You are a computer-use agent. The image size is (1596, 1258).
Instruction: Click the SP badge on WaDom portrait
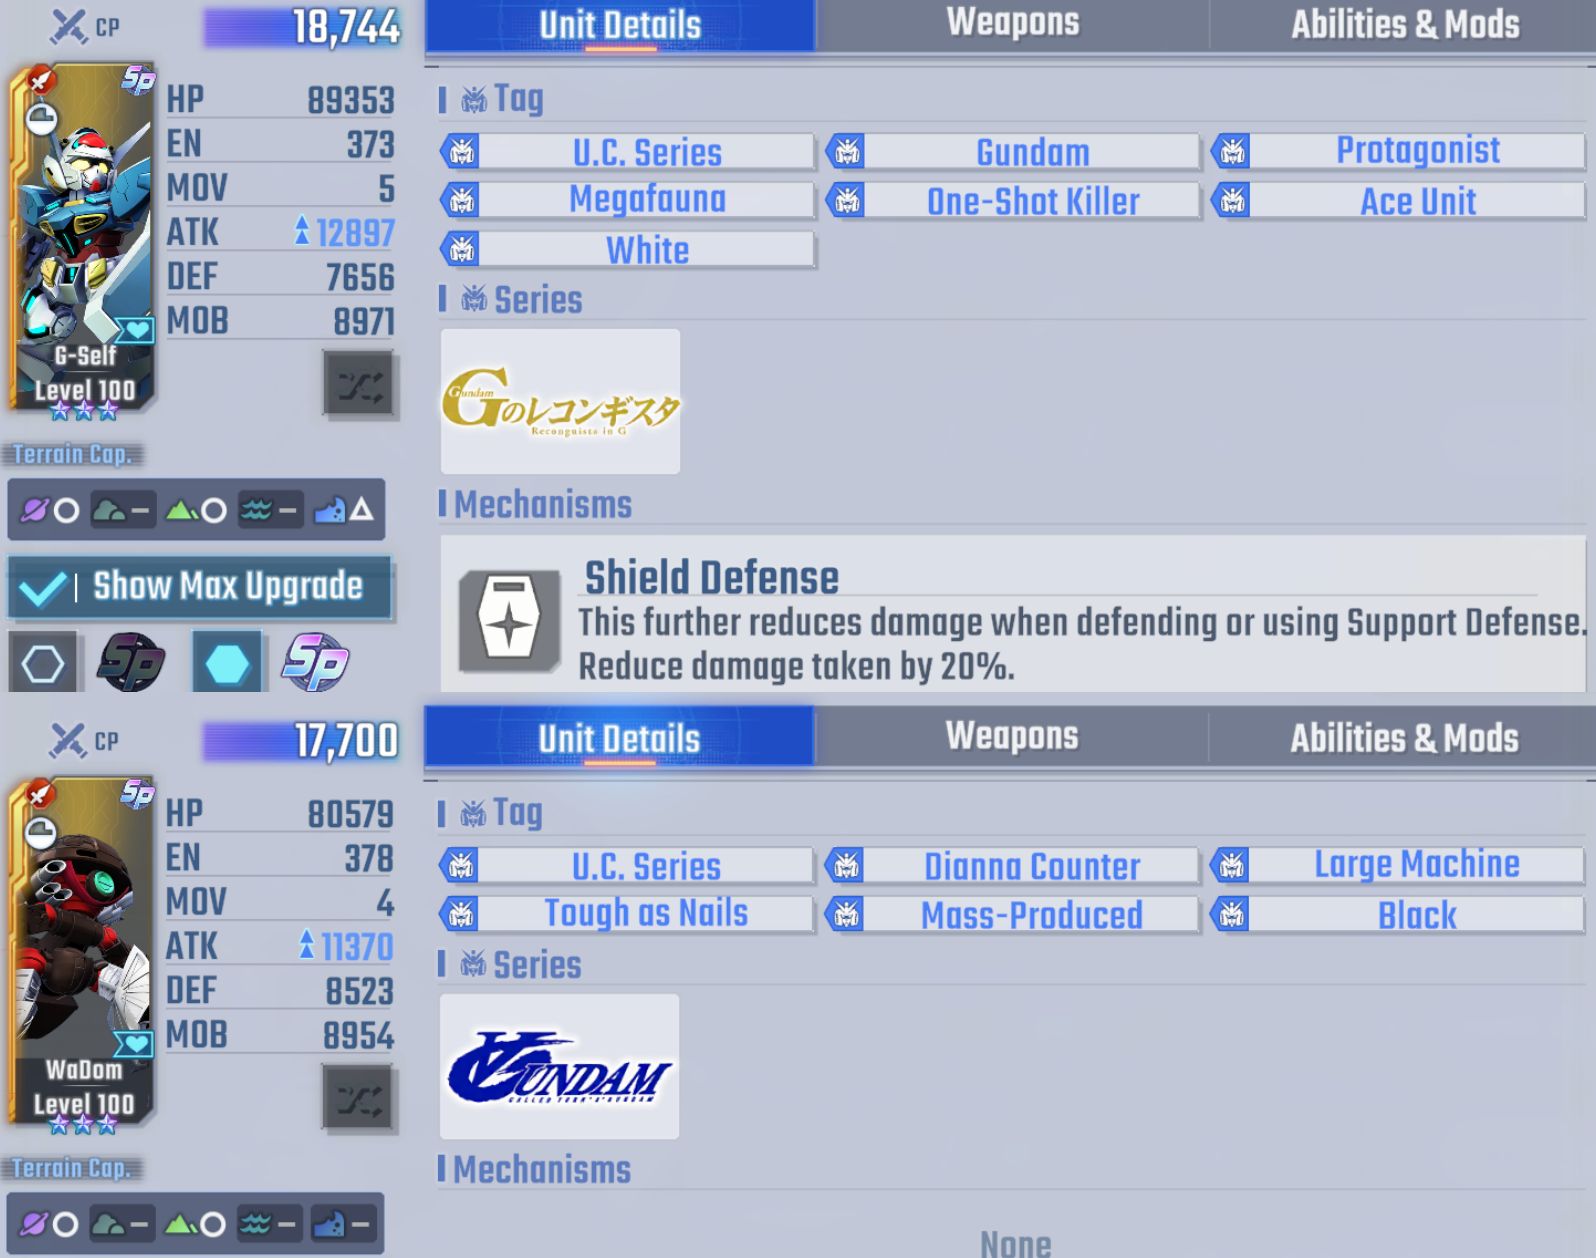tap(137, 794)
